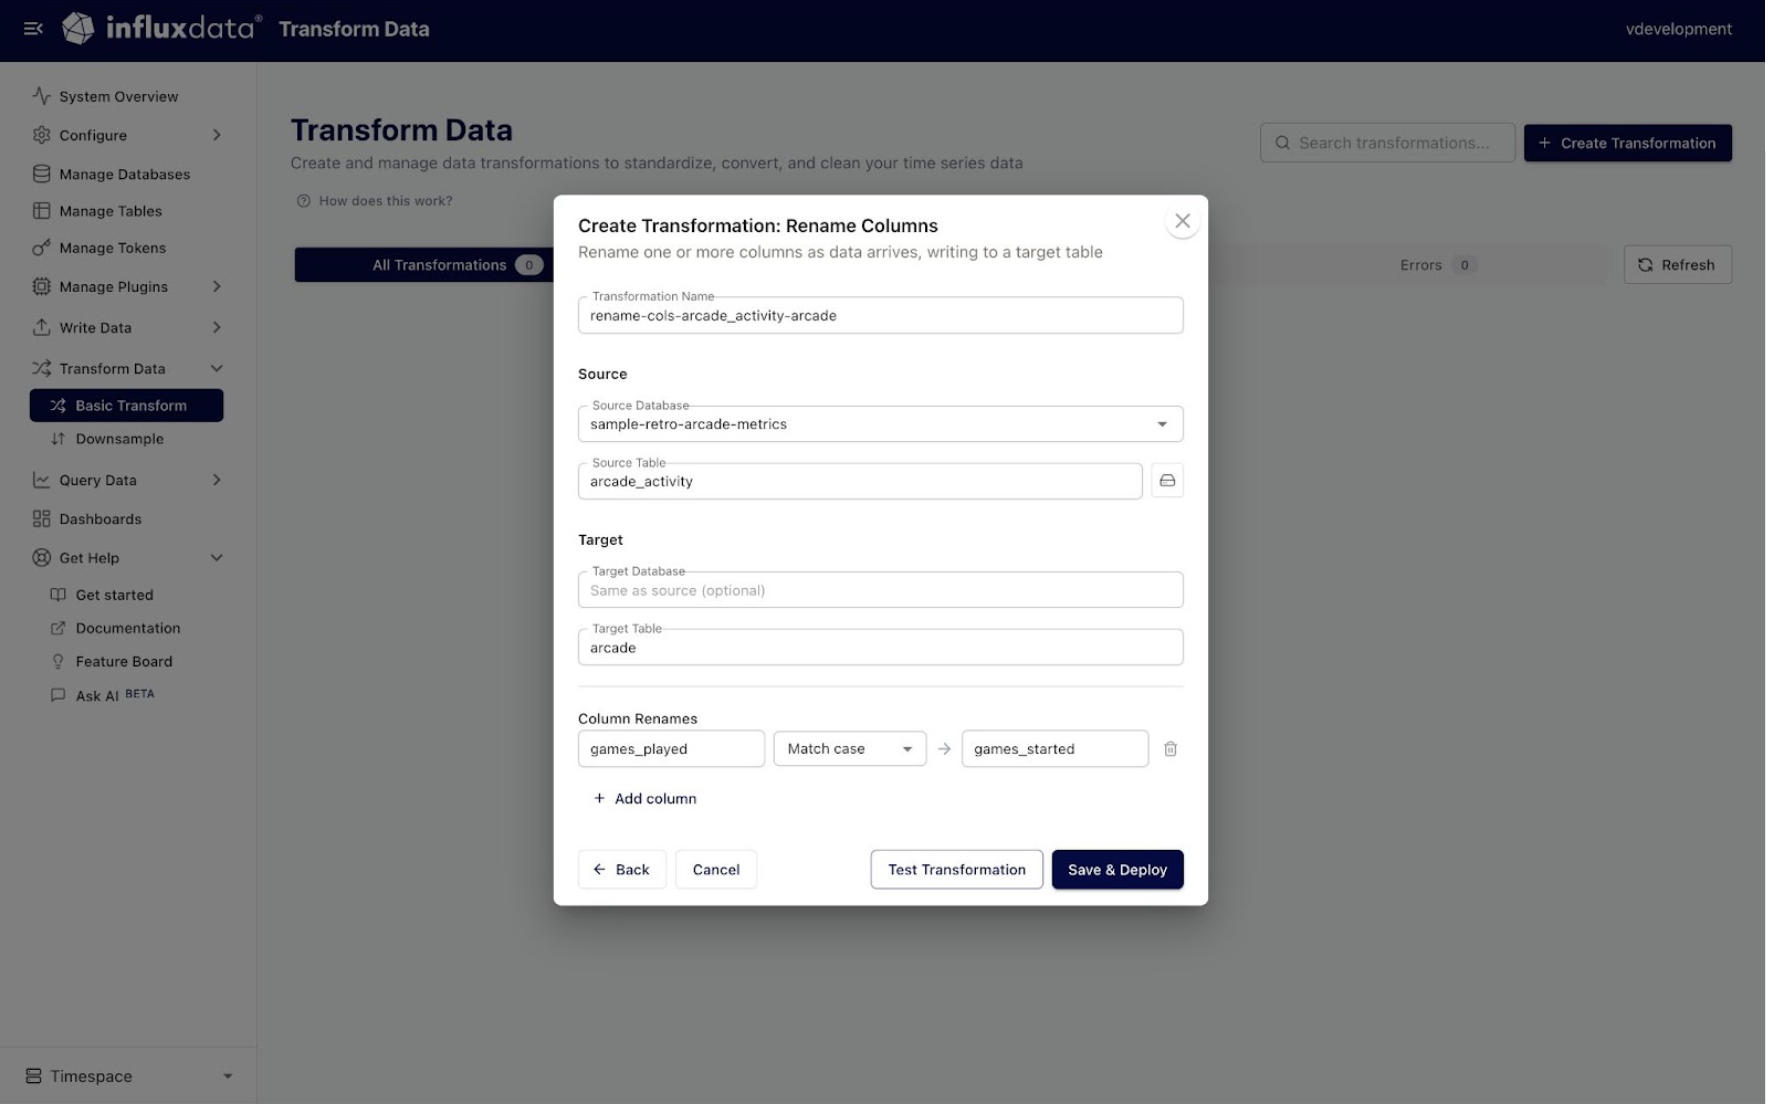The image size is (1768, 1104).
Task: Click the Downsample arrows icon
Action: [58, 439]
